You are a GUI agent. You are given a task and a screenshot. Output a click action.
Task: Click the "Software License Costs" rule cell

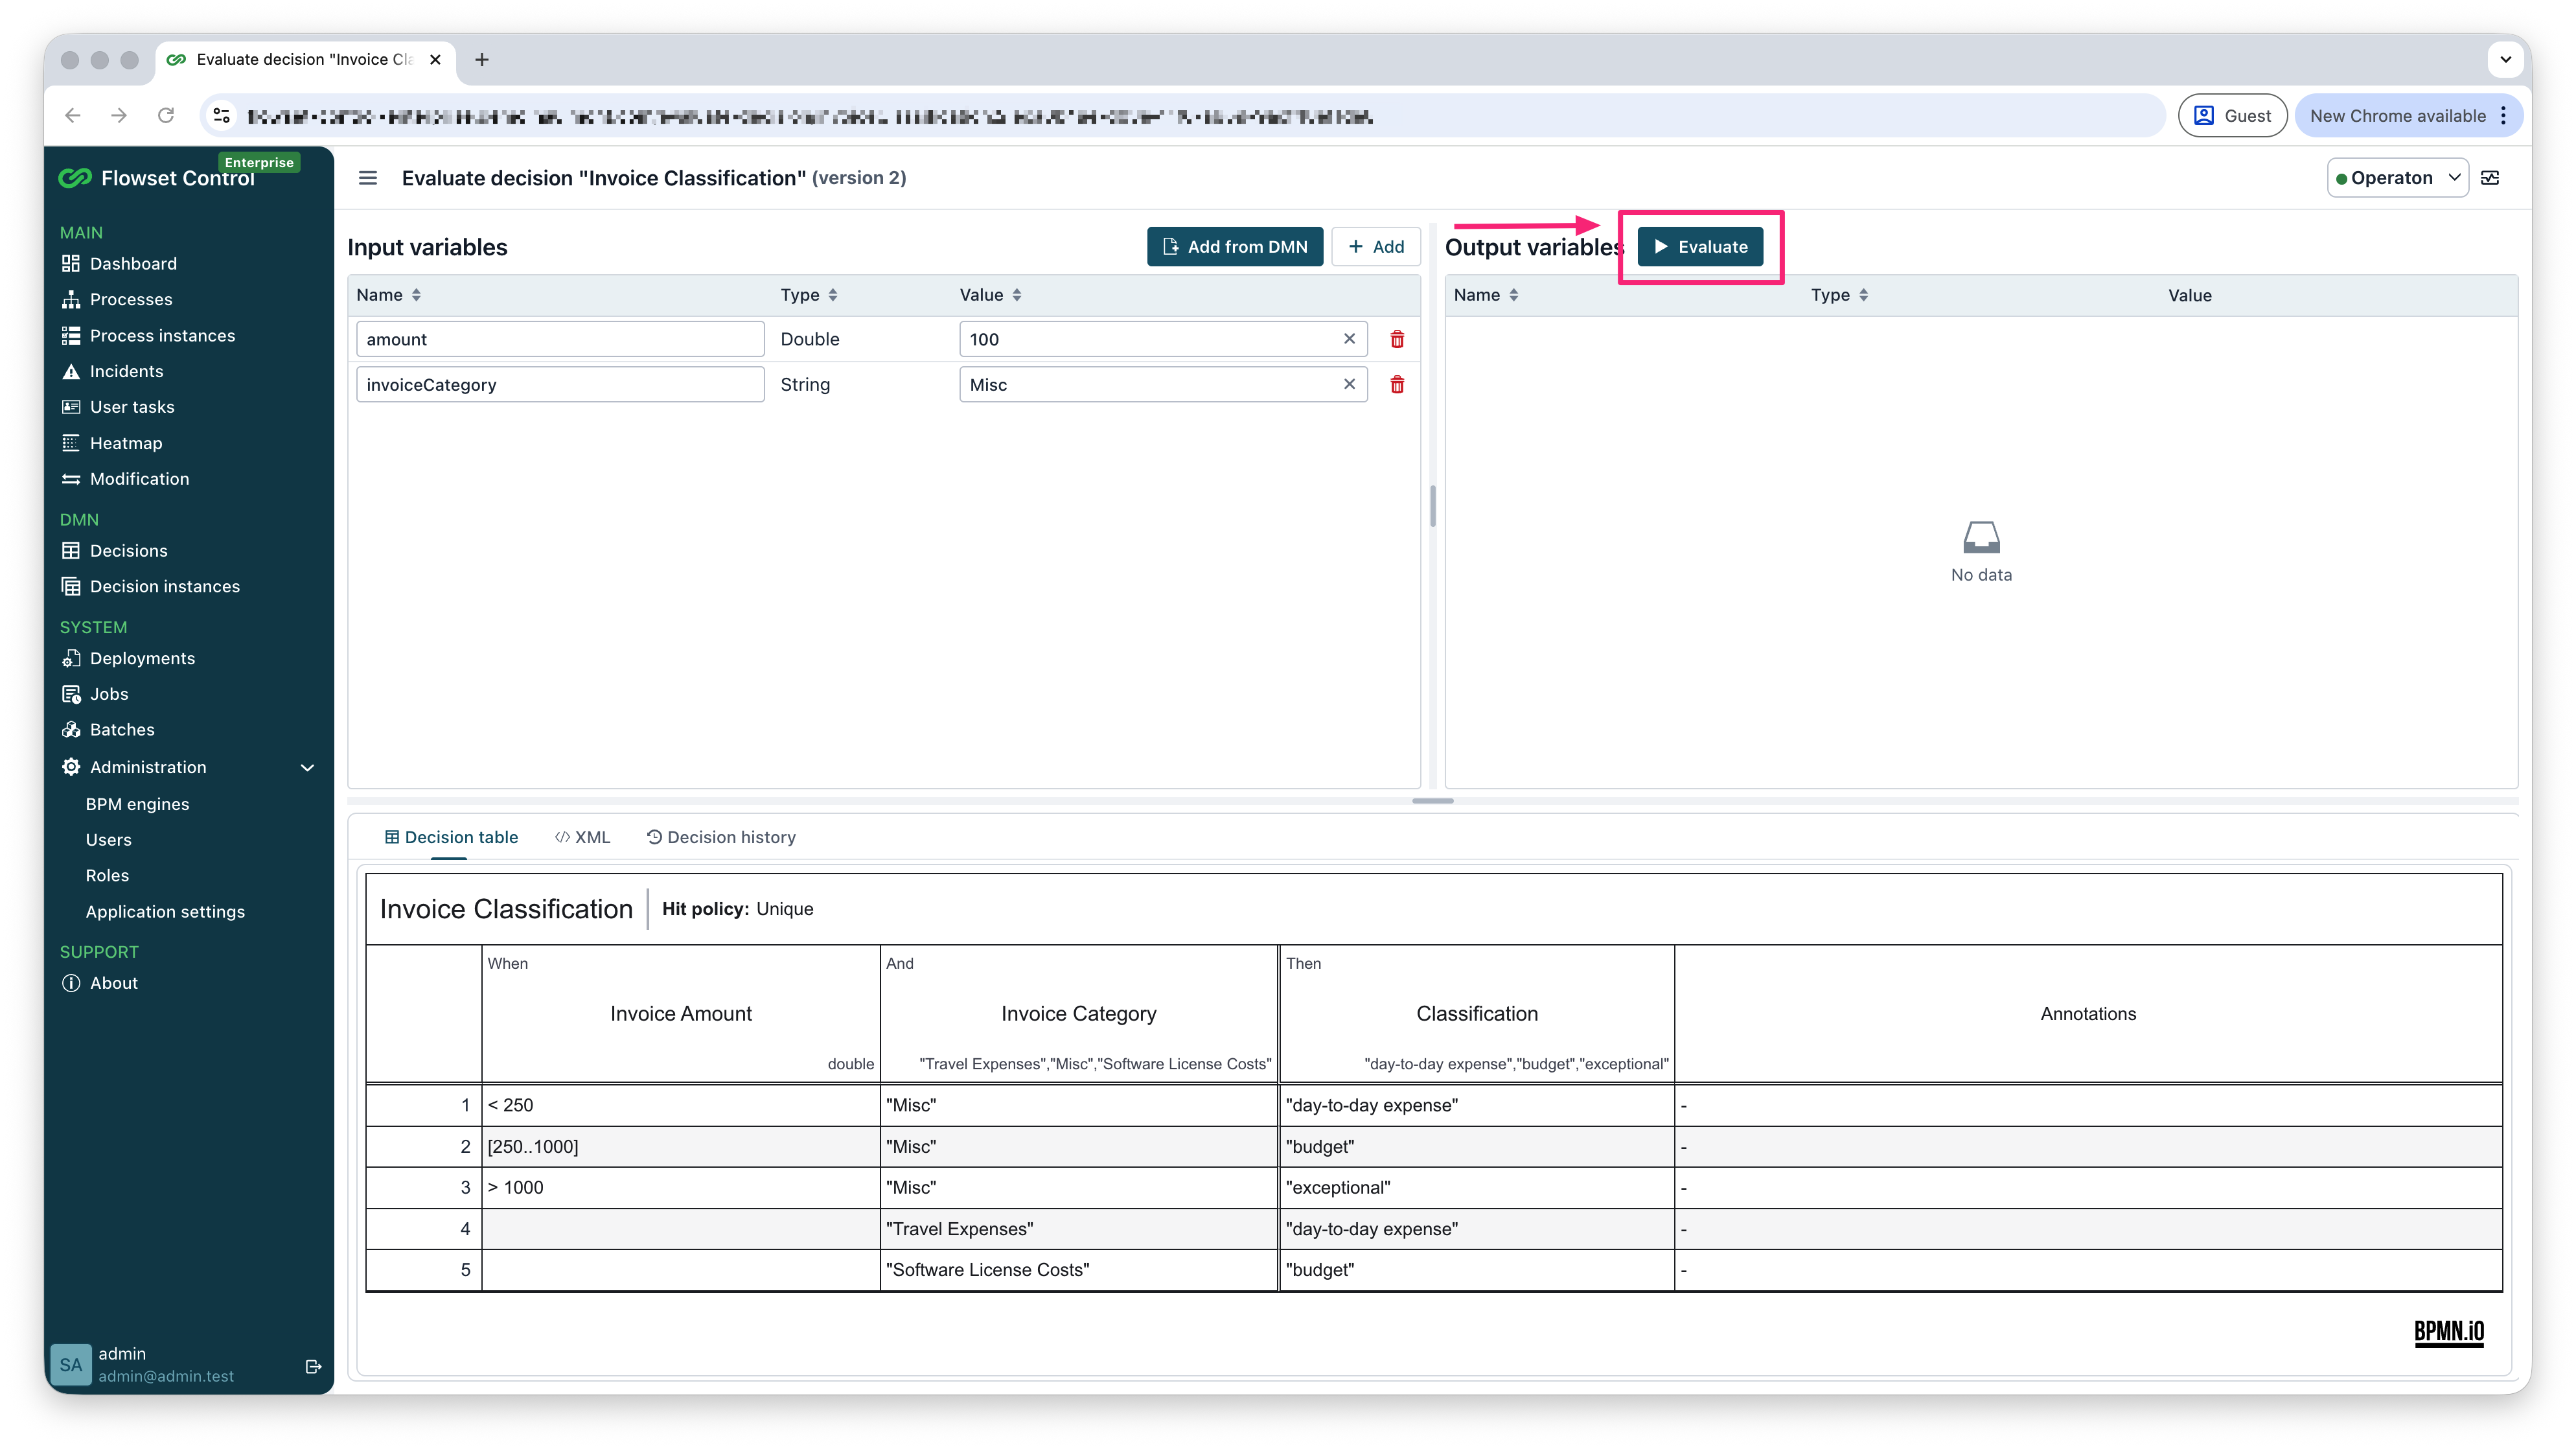[x=1079, y=1270]
